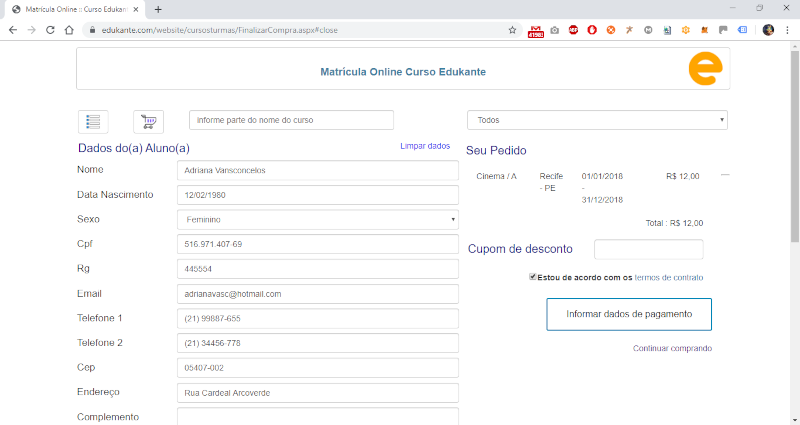800x425 pixels.
Task: Select the Matrícula Online browser tab
Action: coord(76,9)
